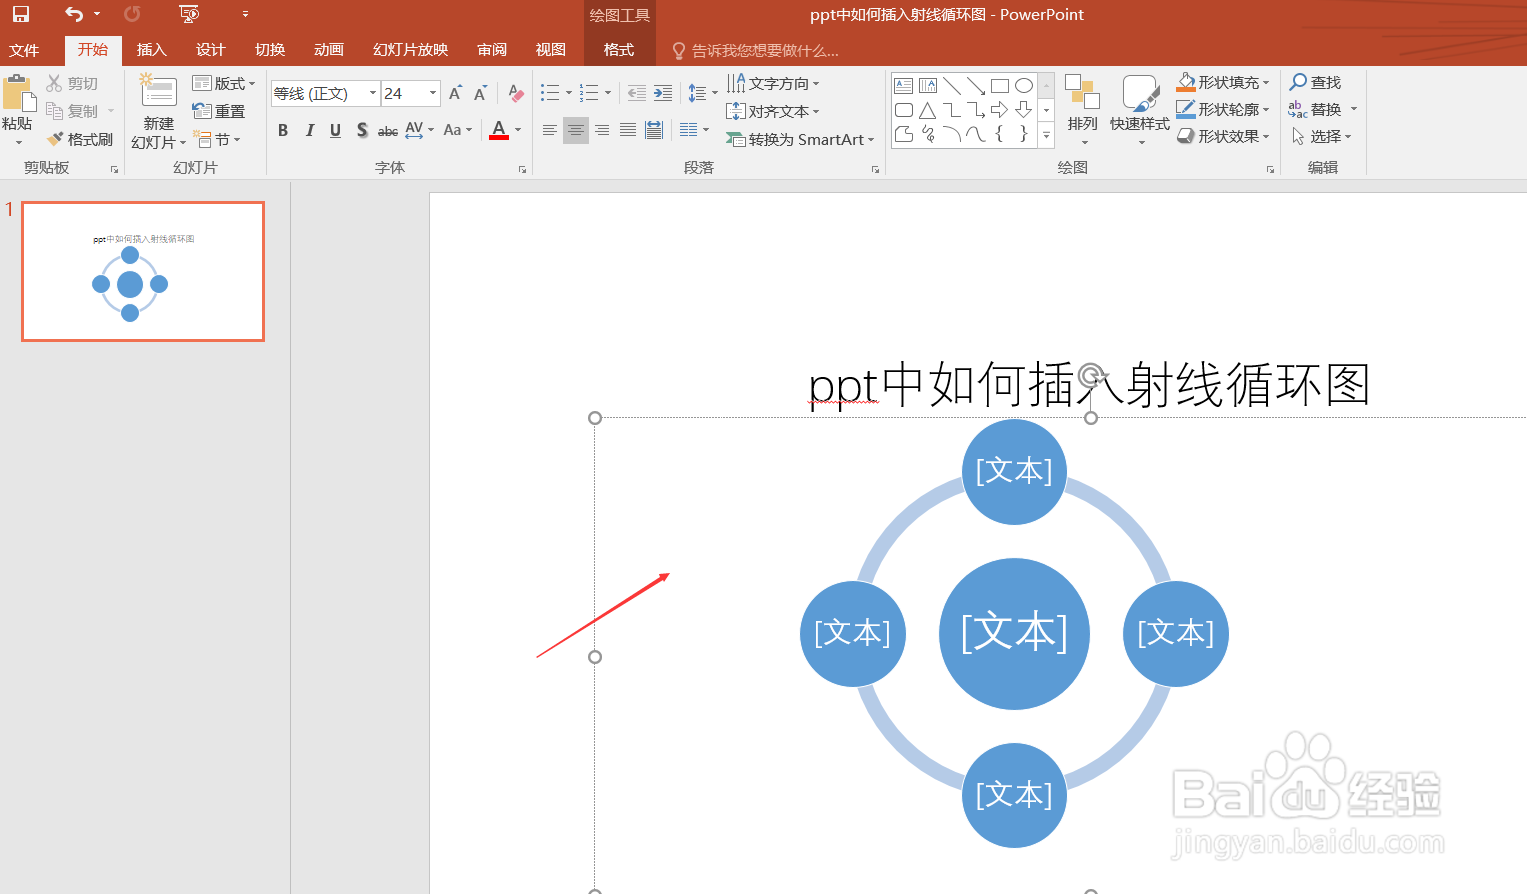Click 选择 select button

tap(1321, 136)
